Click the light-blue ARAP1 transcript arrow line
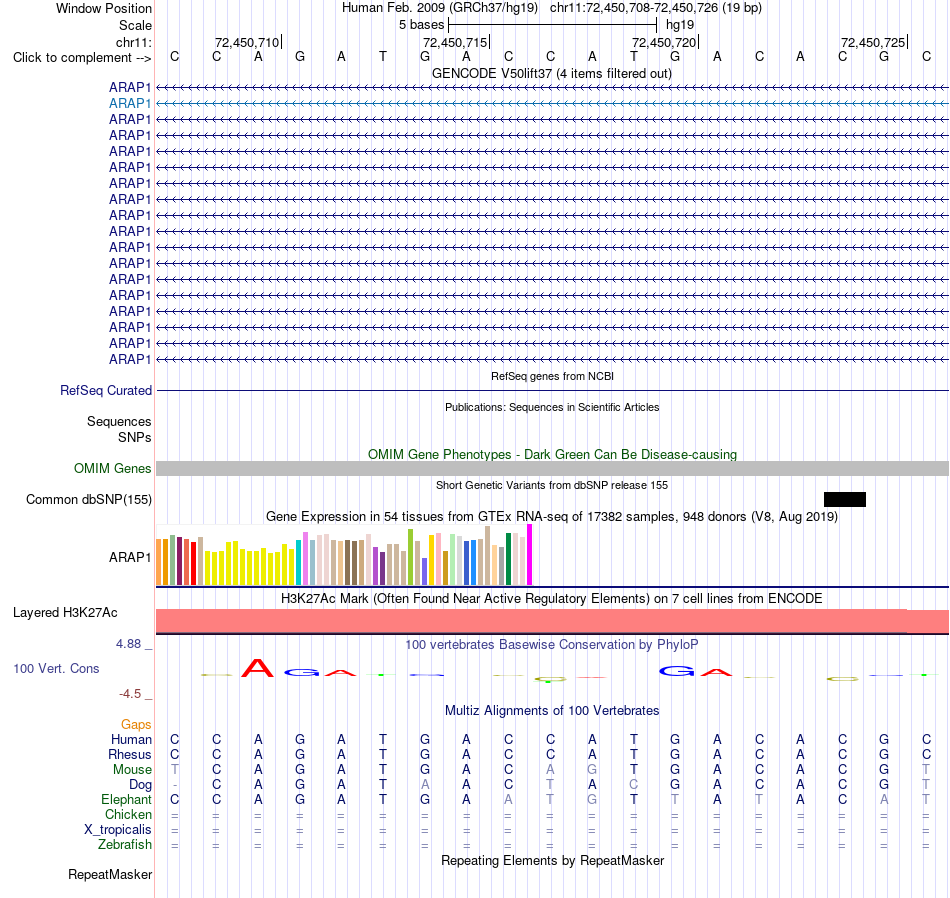950x898 pixels. point(553,104)
